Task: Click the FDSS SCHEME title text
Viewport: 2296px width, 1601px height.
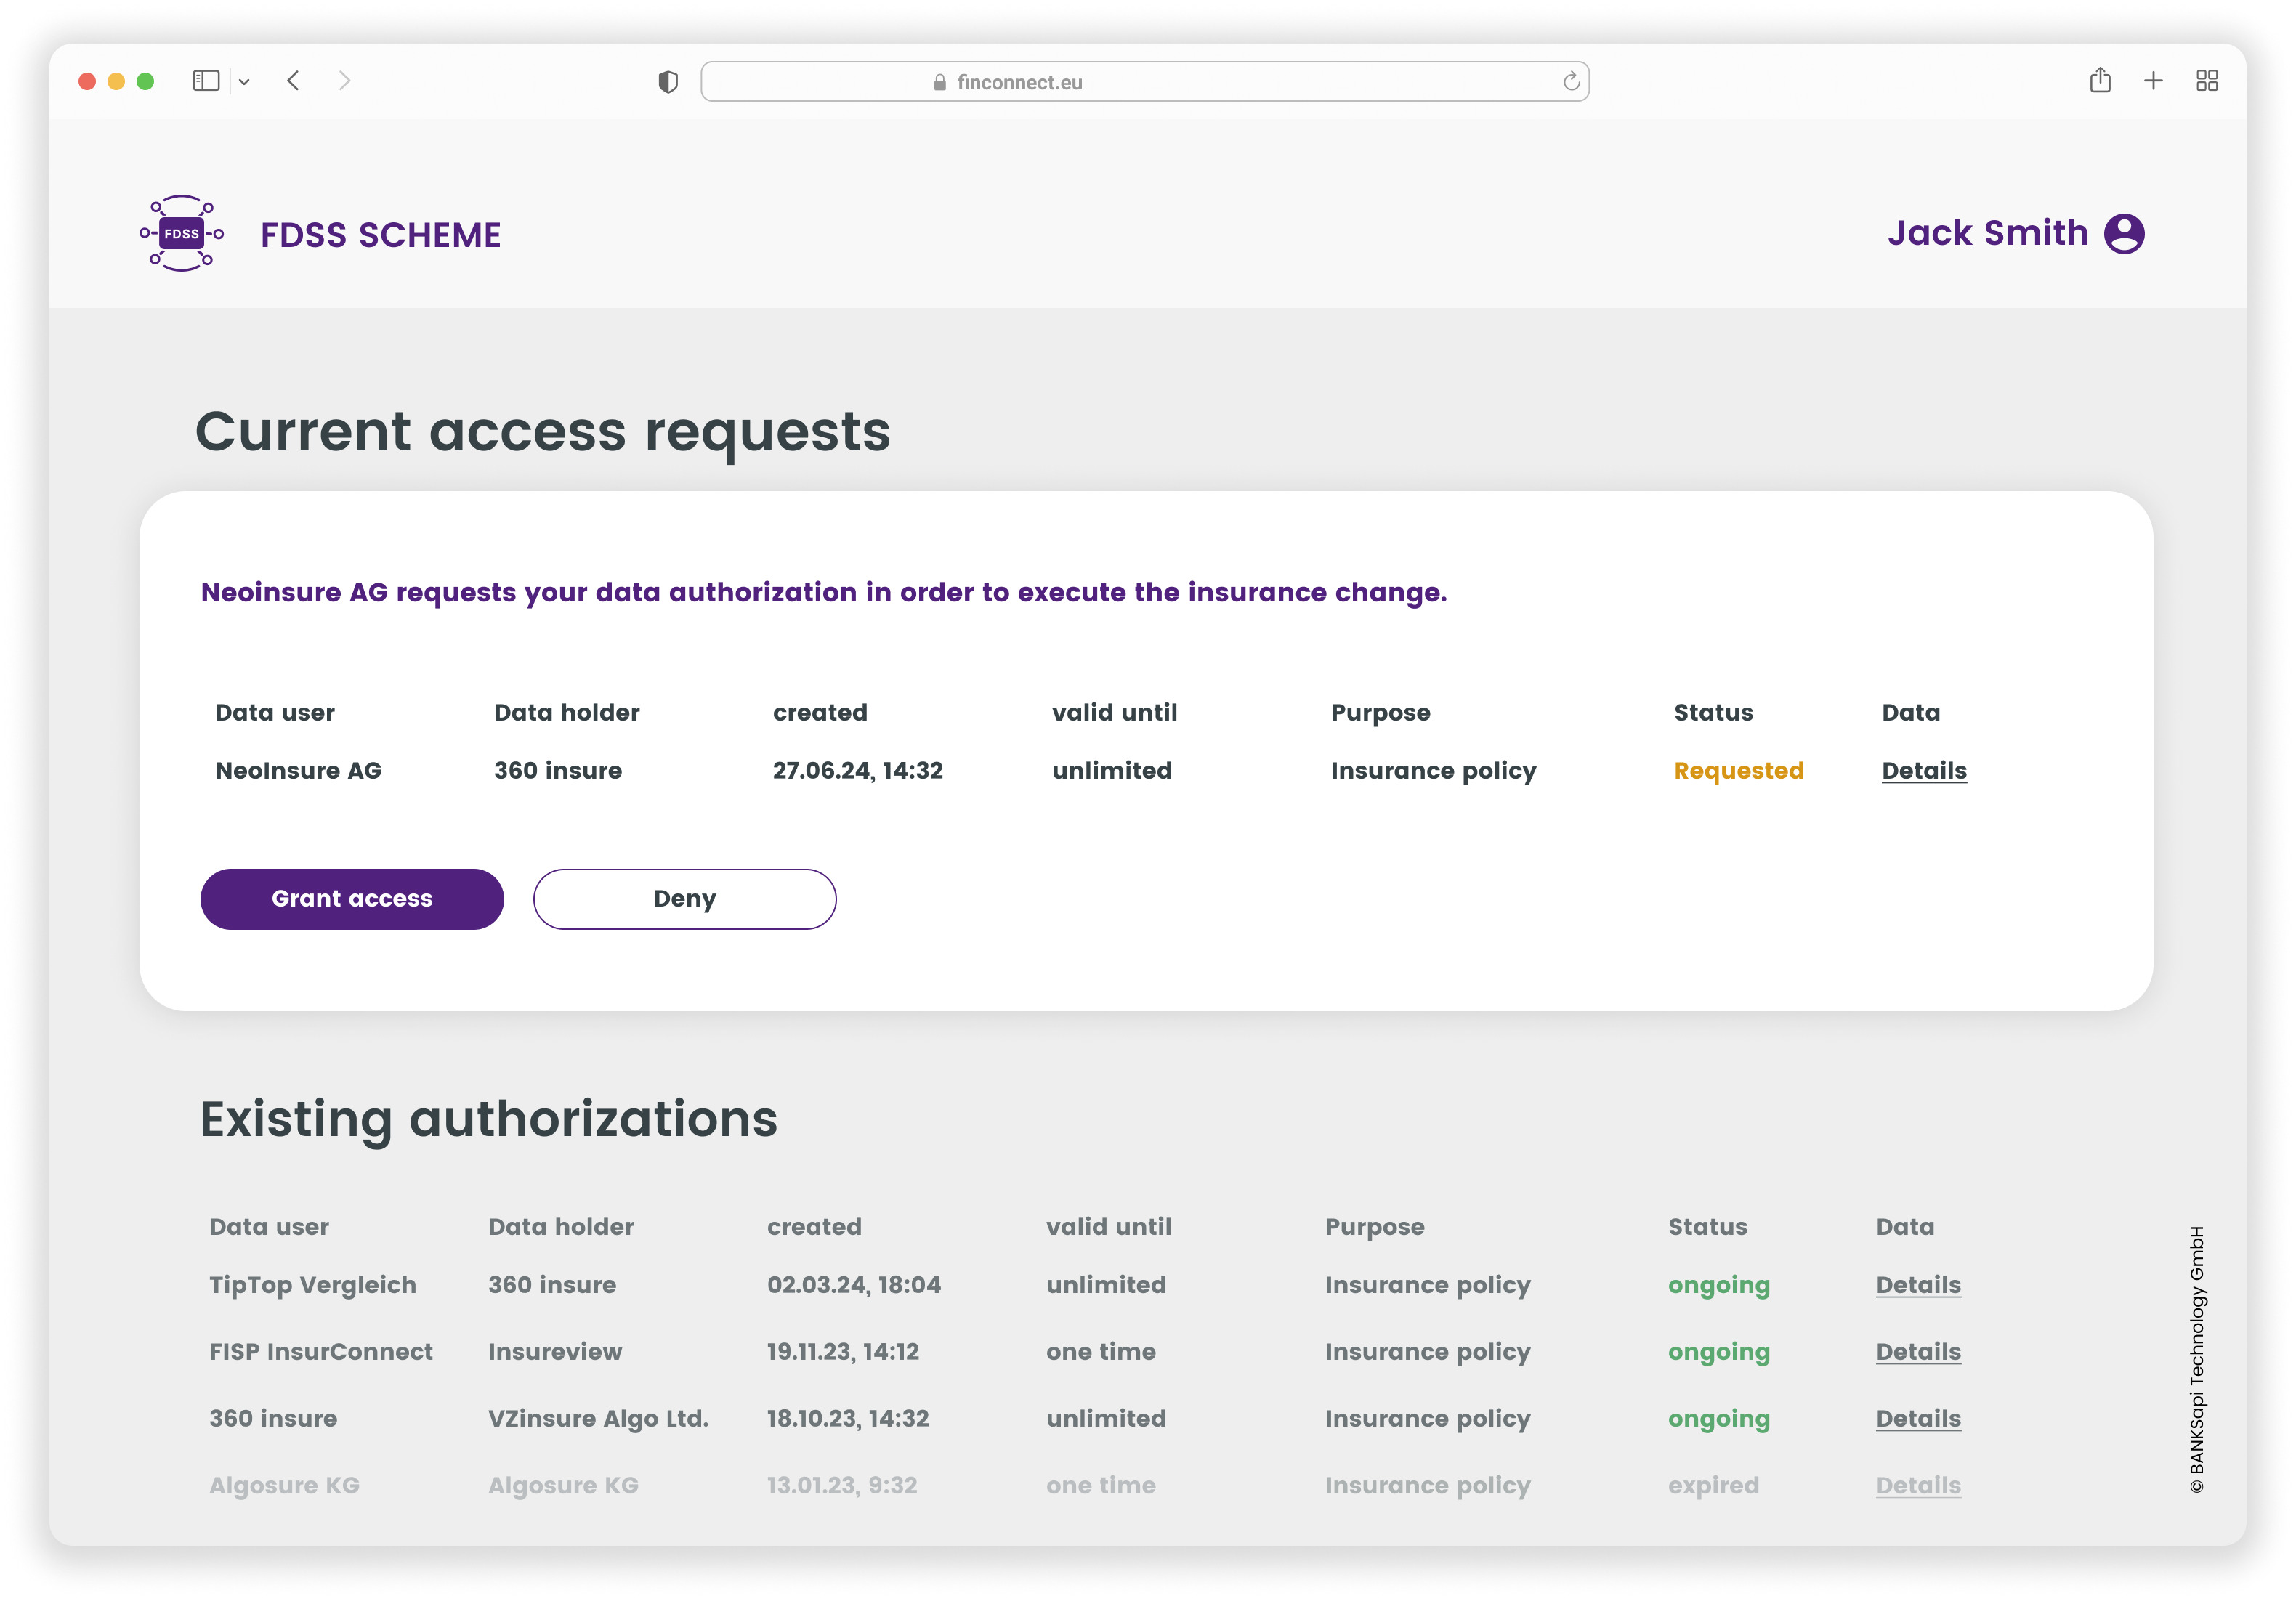Action: point(381,235)
